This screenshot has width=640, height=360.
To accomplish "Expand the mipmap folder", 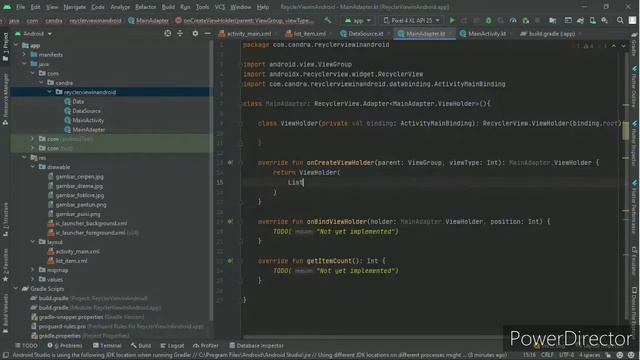I will [33, 270].
